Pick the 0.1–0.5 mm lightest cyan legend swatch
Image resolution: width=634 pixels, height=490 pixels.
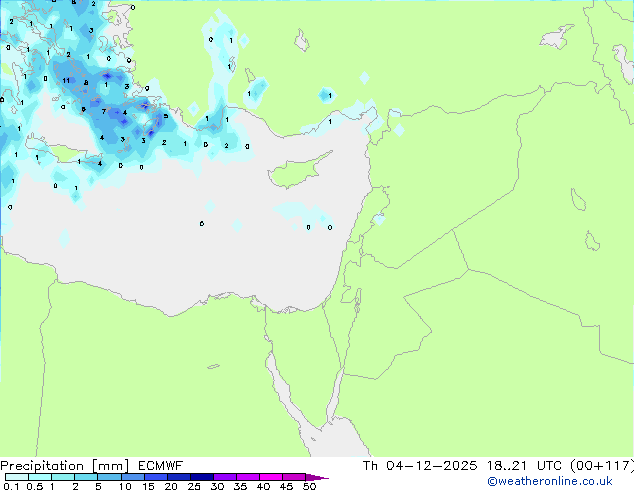(17, 477)
